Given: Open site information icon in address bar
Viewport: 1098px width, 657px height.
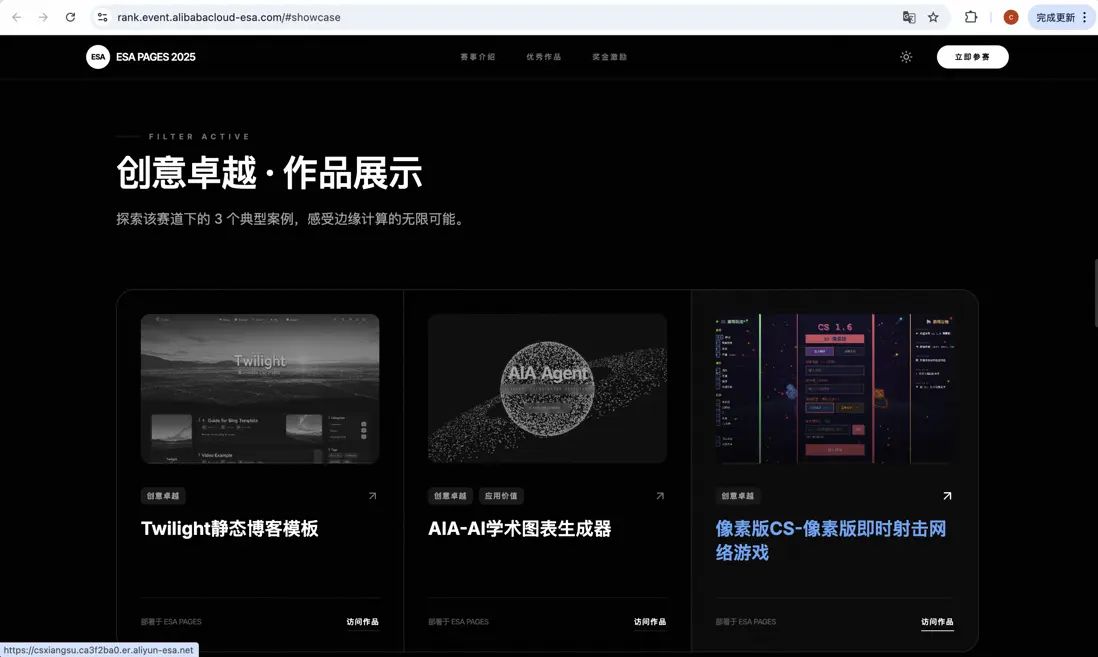Looking at the screenshot, I should tap(103, 18).
